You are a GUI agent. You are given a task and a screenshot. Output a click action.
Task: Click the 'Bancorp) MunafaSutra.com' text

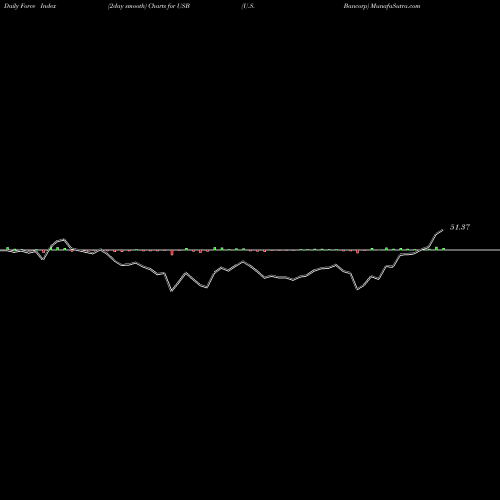tap(382, 6)
